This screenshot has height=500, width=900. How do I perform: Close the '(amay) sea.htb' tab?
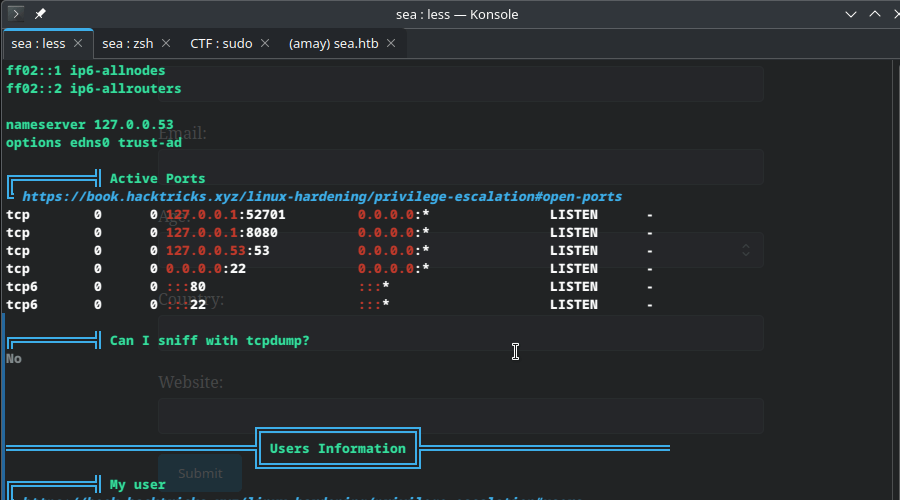[x=391, y=44]
